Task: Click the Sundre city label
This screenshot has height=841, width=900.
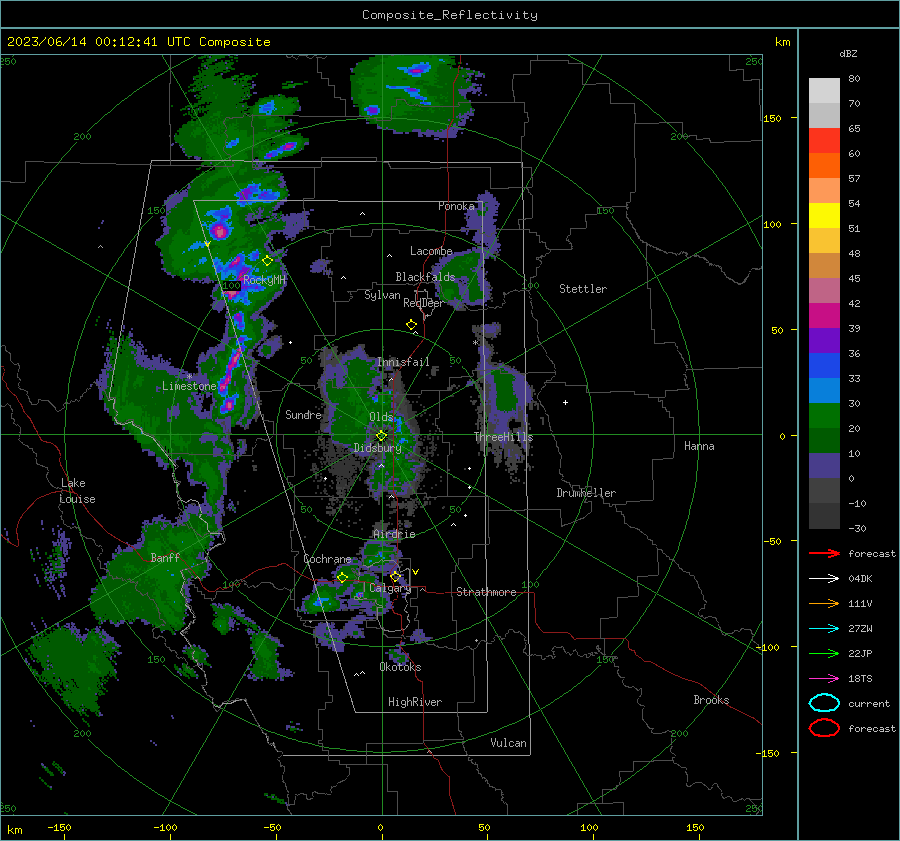Action: pos(303,414)
